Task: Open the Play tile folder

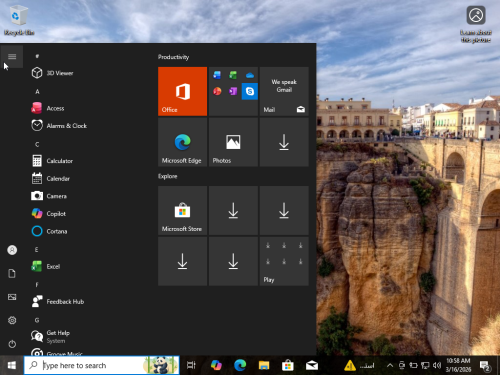Action: [284, 261]
